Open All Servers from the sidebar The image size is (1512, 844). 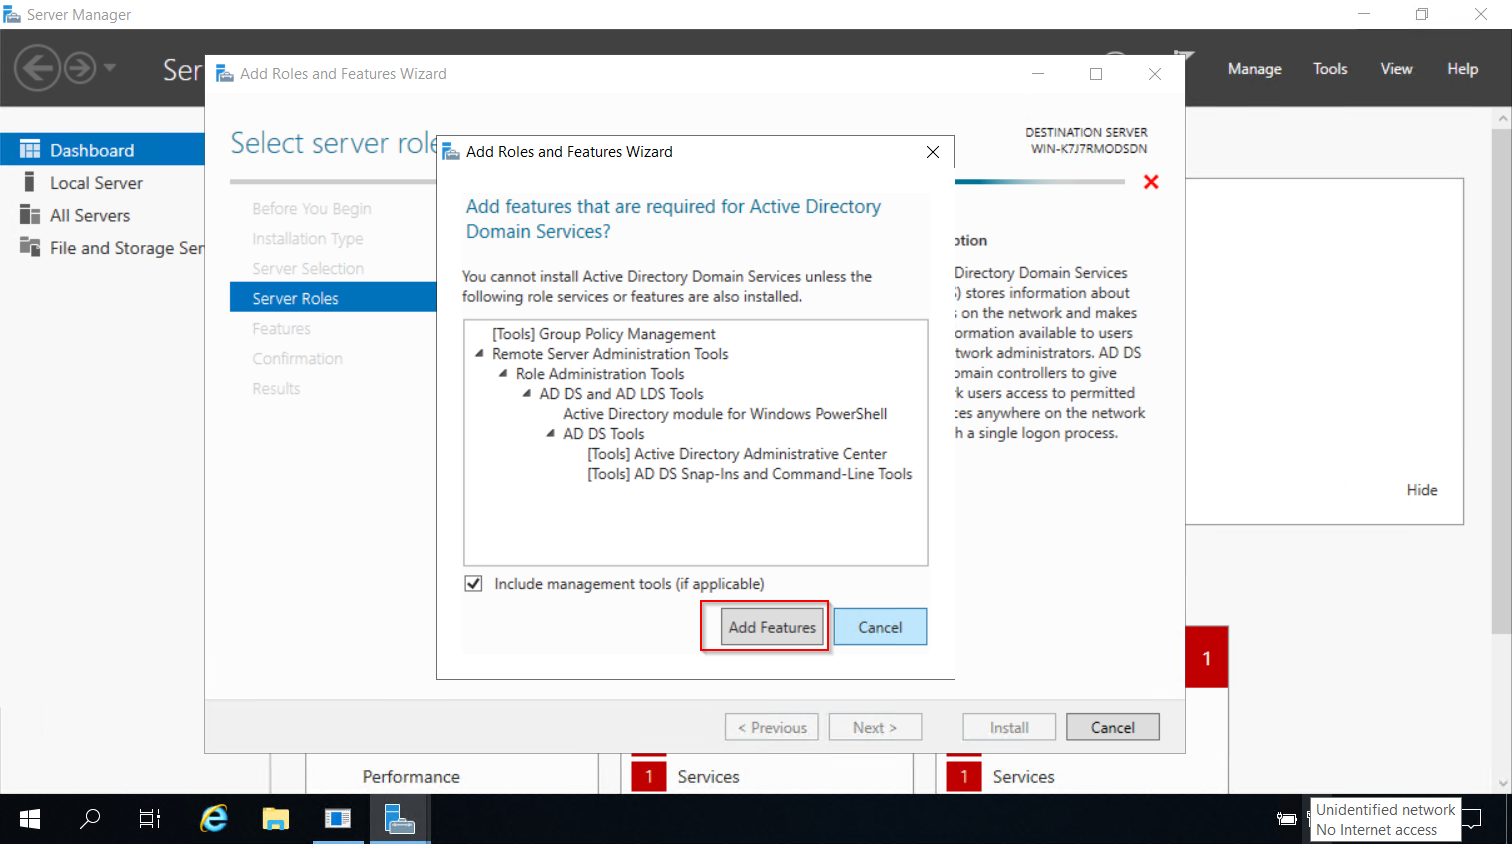[x=90, y=215]
